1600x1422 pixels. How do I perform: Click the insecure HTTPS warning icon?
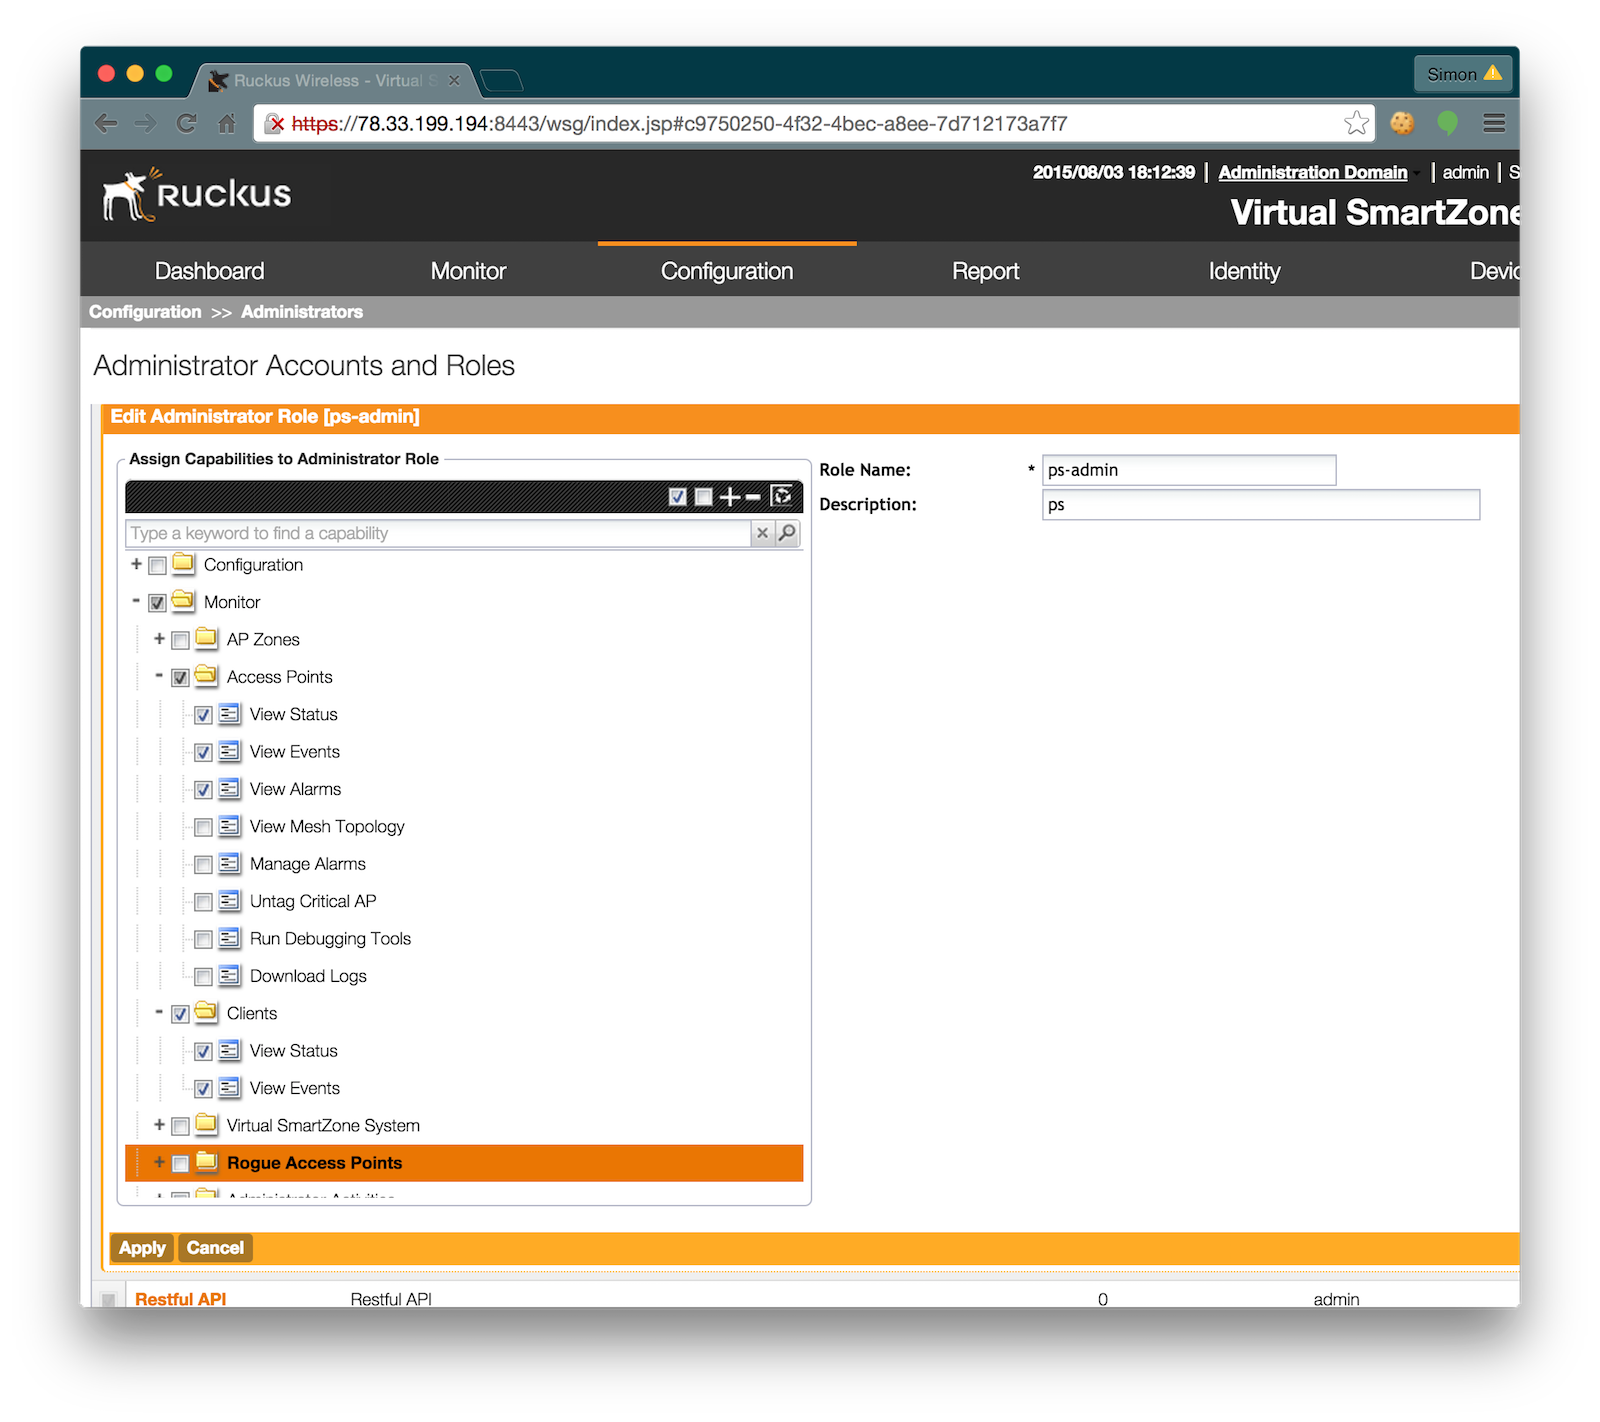pos(275,124)
